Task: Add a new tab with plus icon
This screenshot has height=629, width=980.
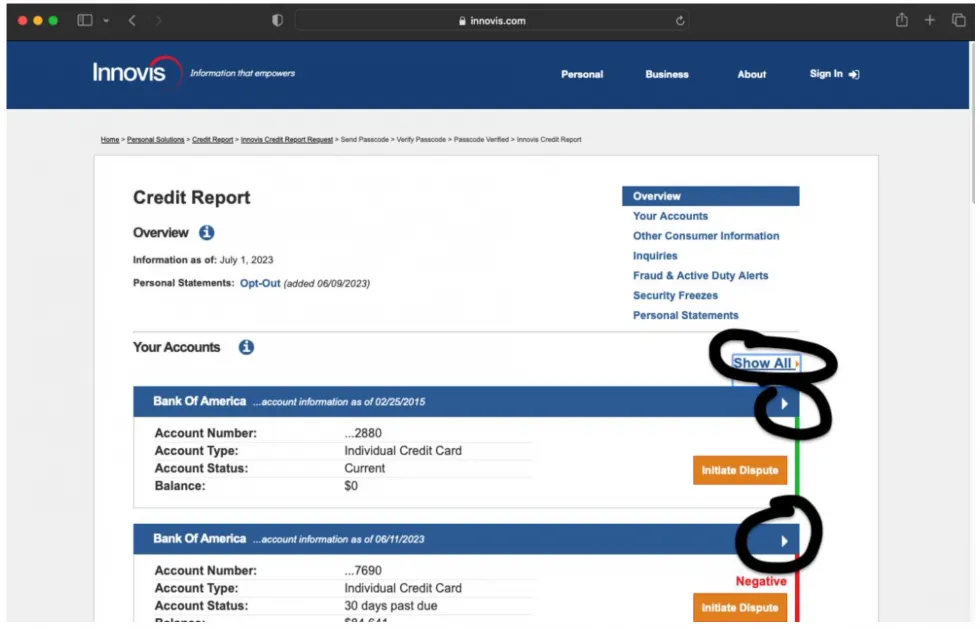Action: (x=930, y=20)
